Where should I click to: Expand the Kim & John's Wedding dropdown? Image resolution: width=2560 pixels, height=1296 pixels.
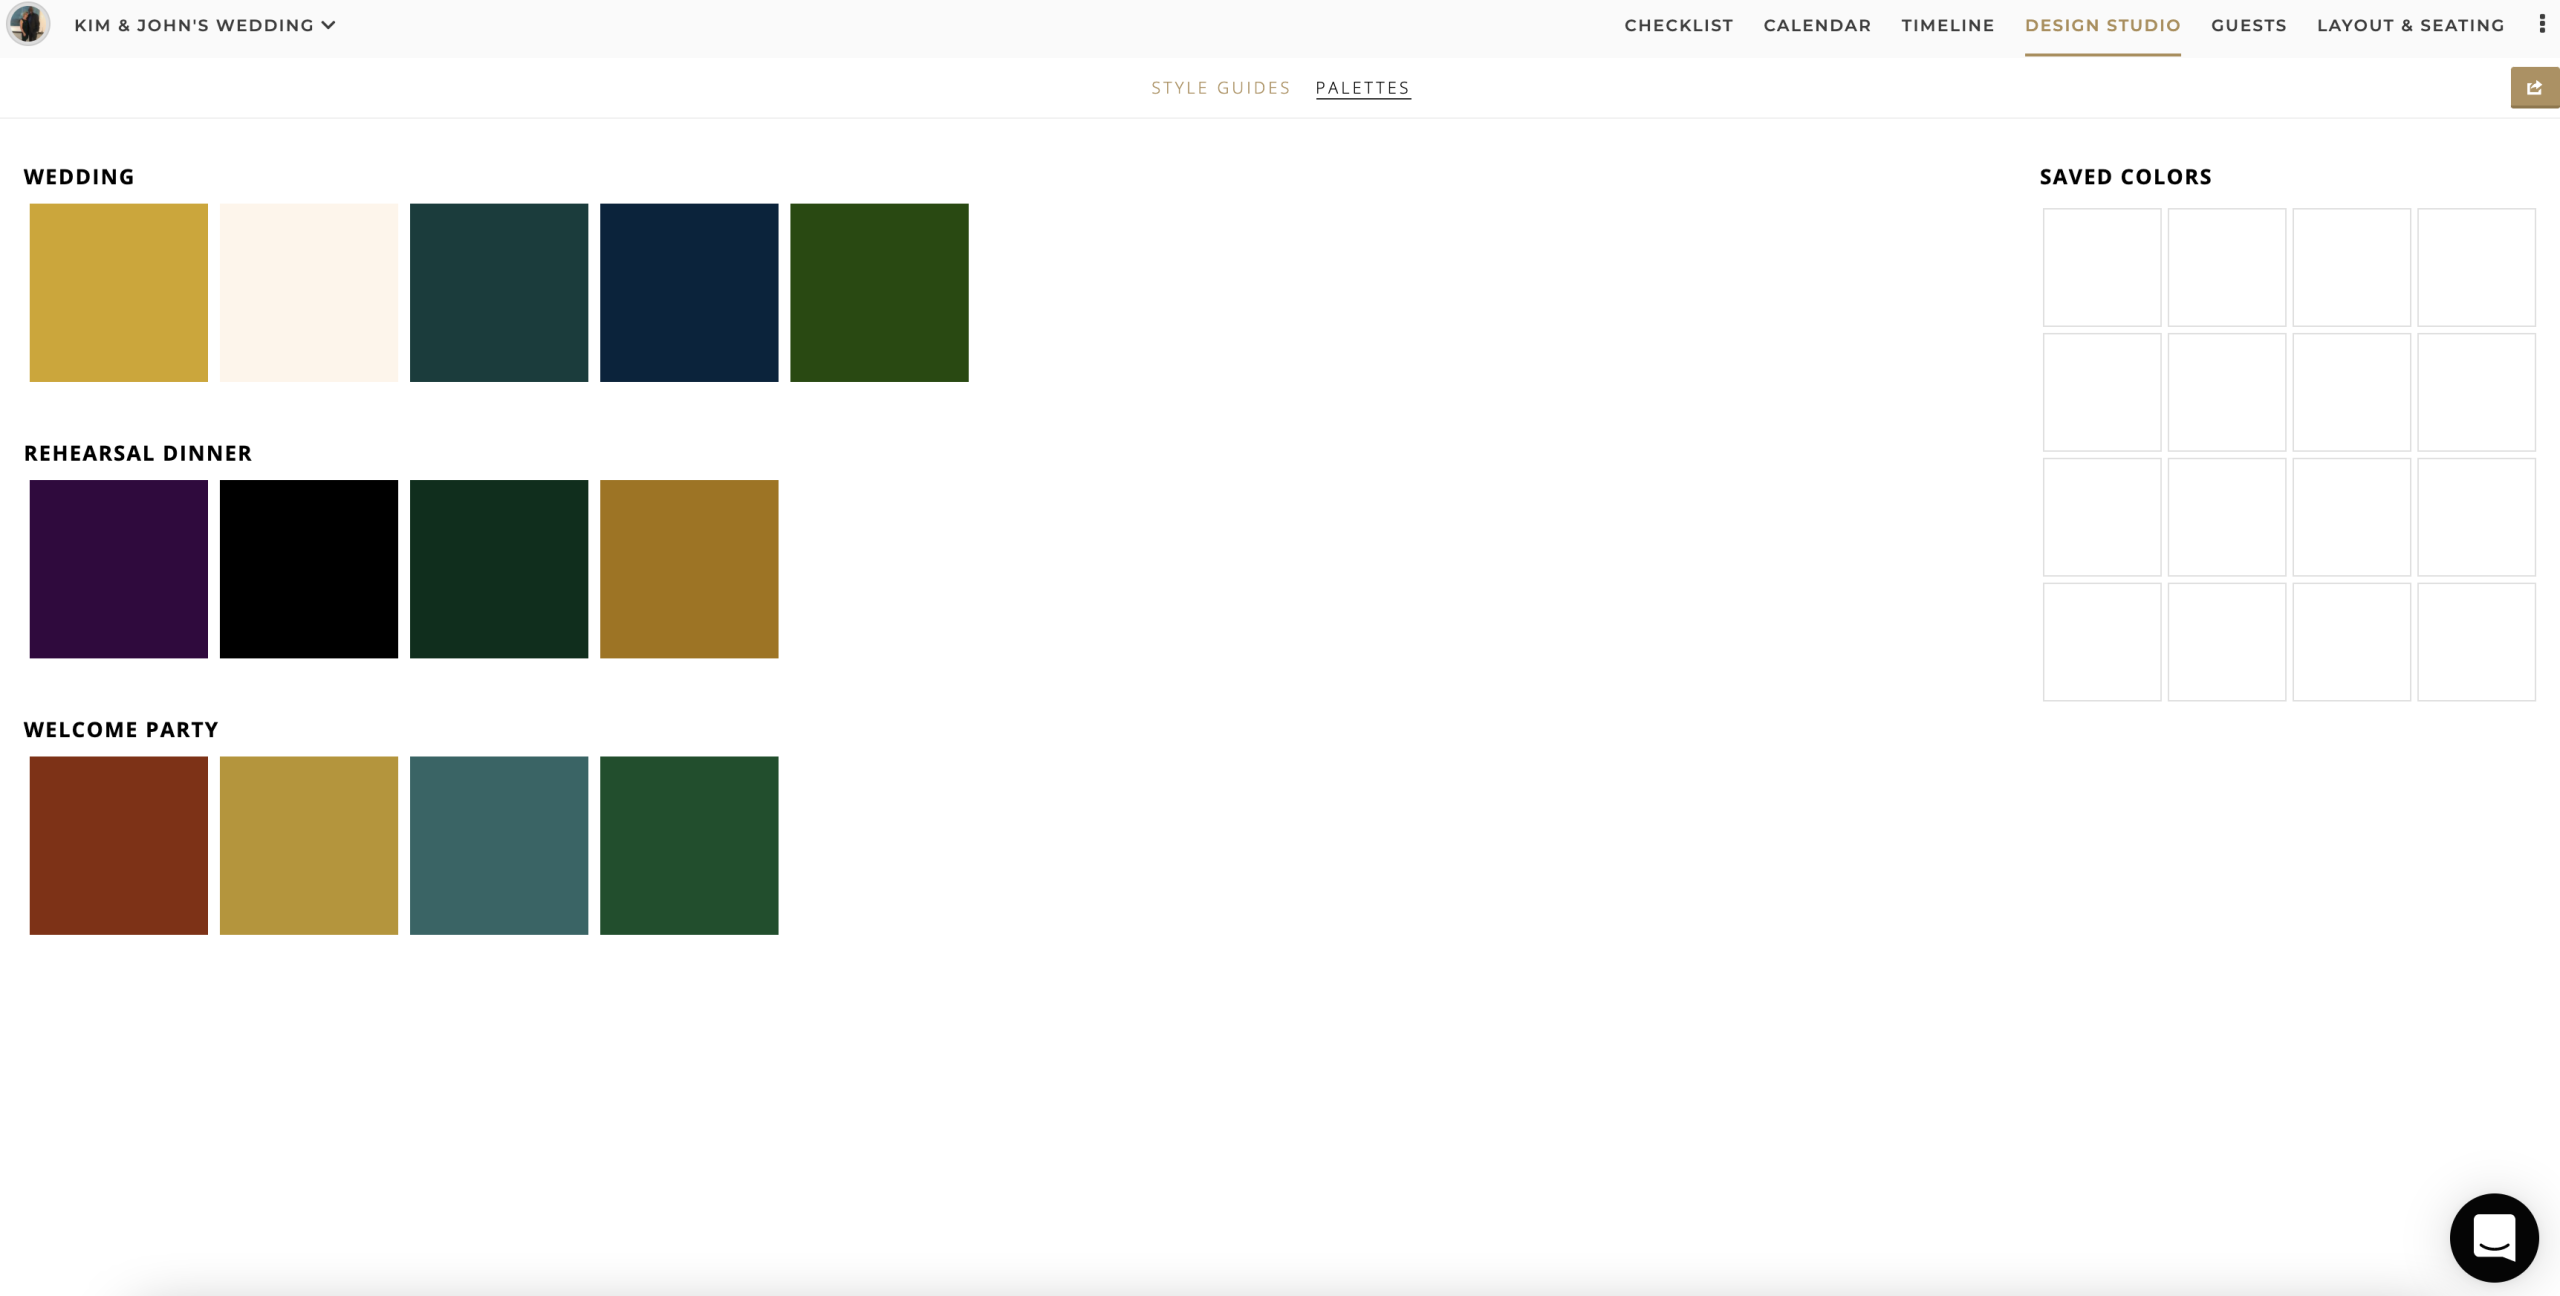[328, 24]
